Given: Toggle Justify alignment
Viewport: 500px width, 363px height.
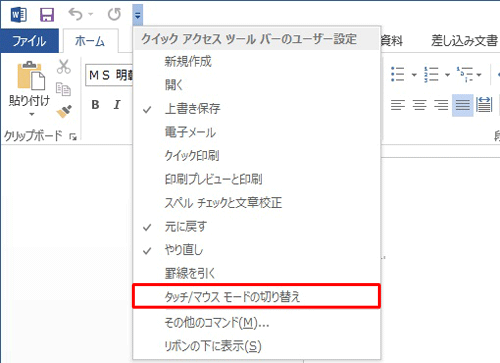Looking at the screenshot, I should (x=463, y=105).
